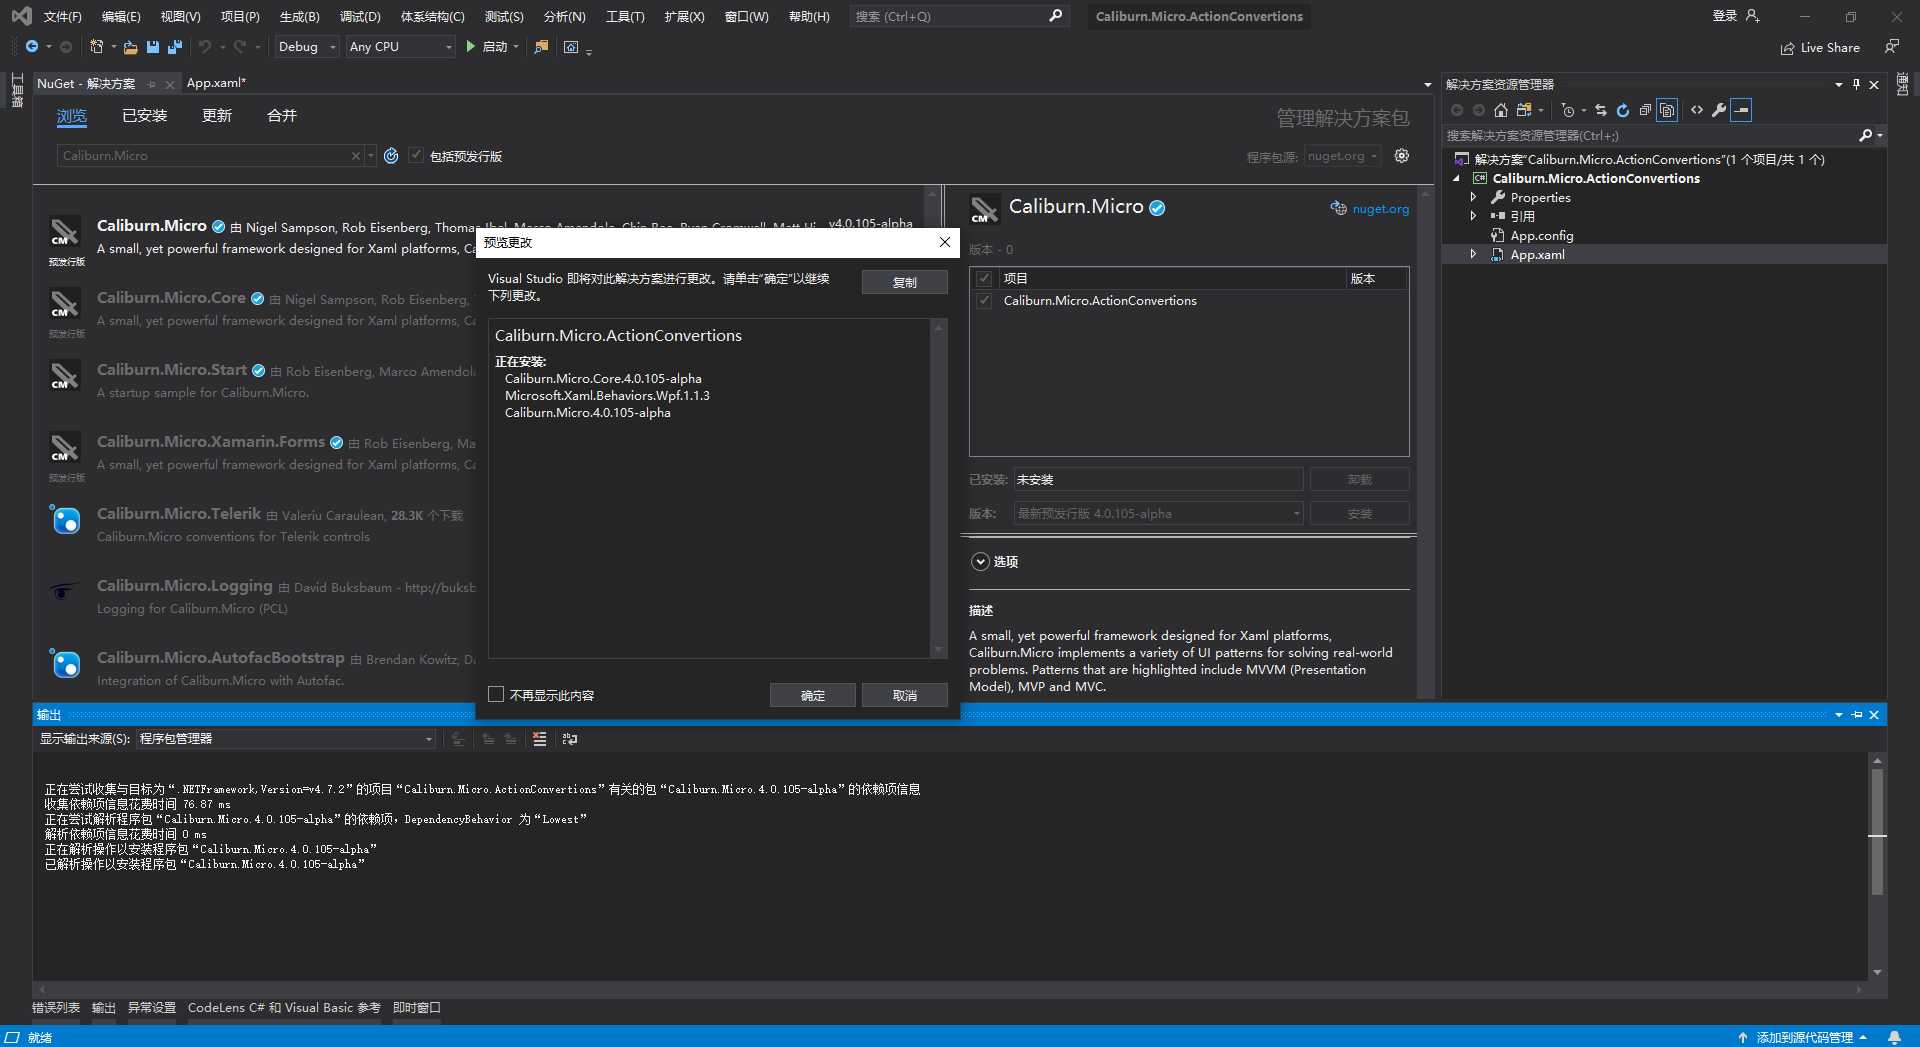
Task: Collapse the Caliburn.Micro.ActionConvertions project node
Action: pyautogui.click(x=1456, y=179)
